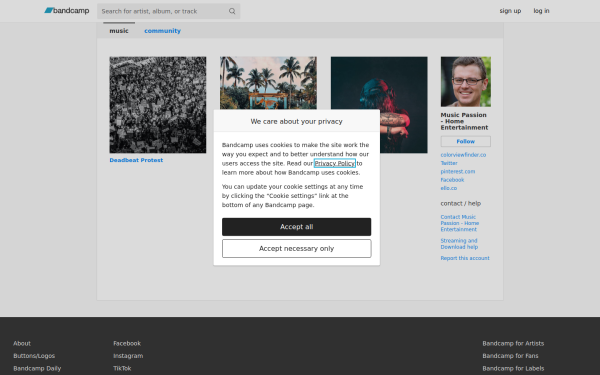Open the log in link

(541, 11)
